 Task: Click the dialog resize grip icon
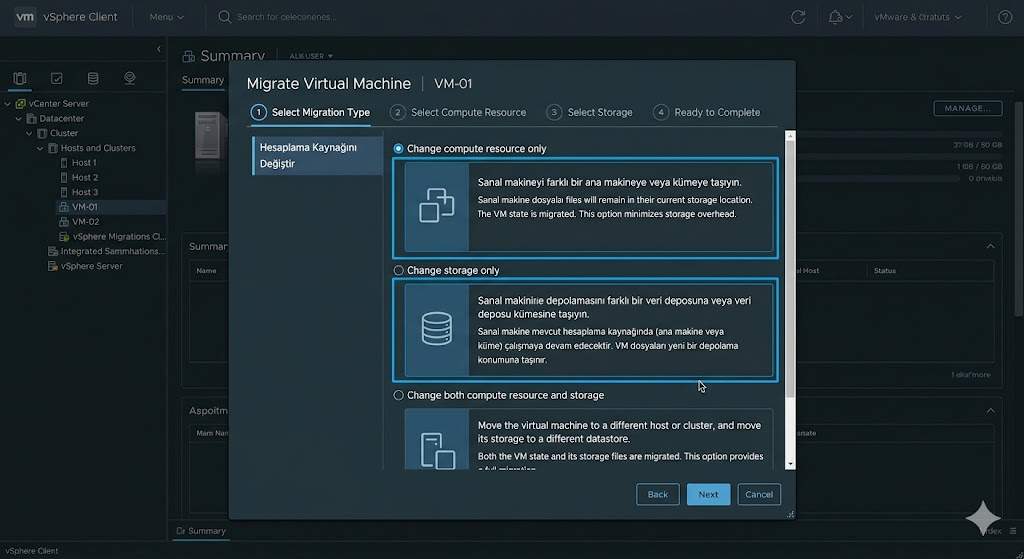[790, 515]
